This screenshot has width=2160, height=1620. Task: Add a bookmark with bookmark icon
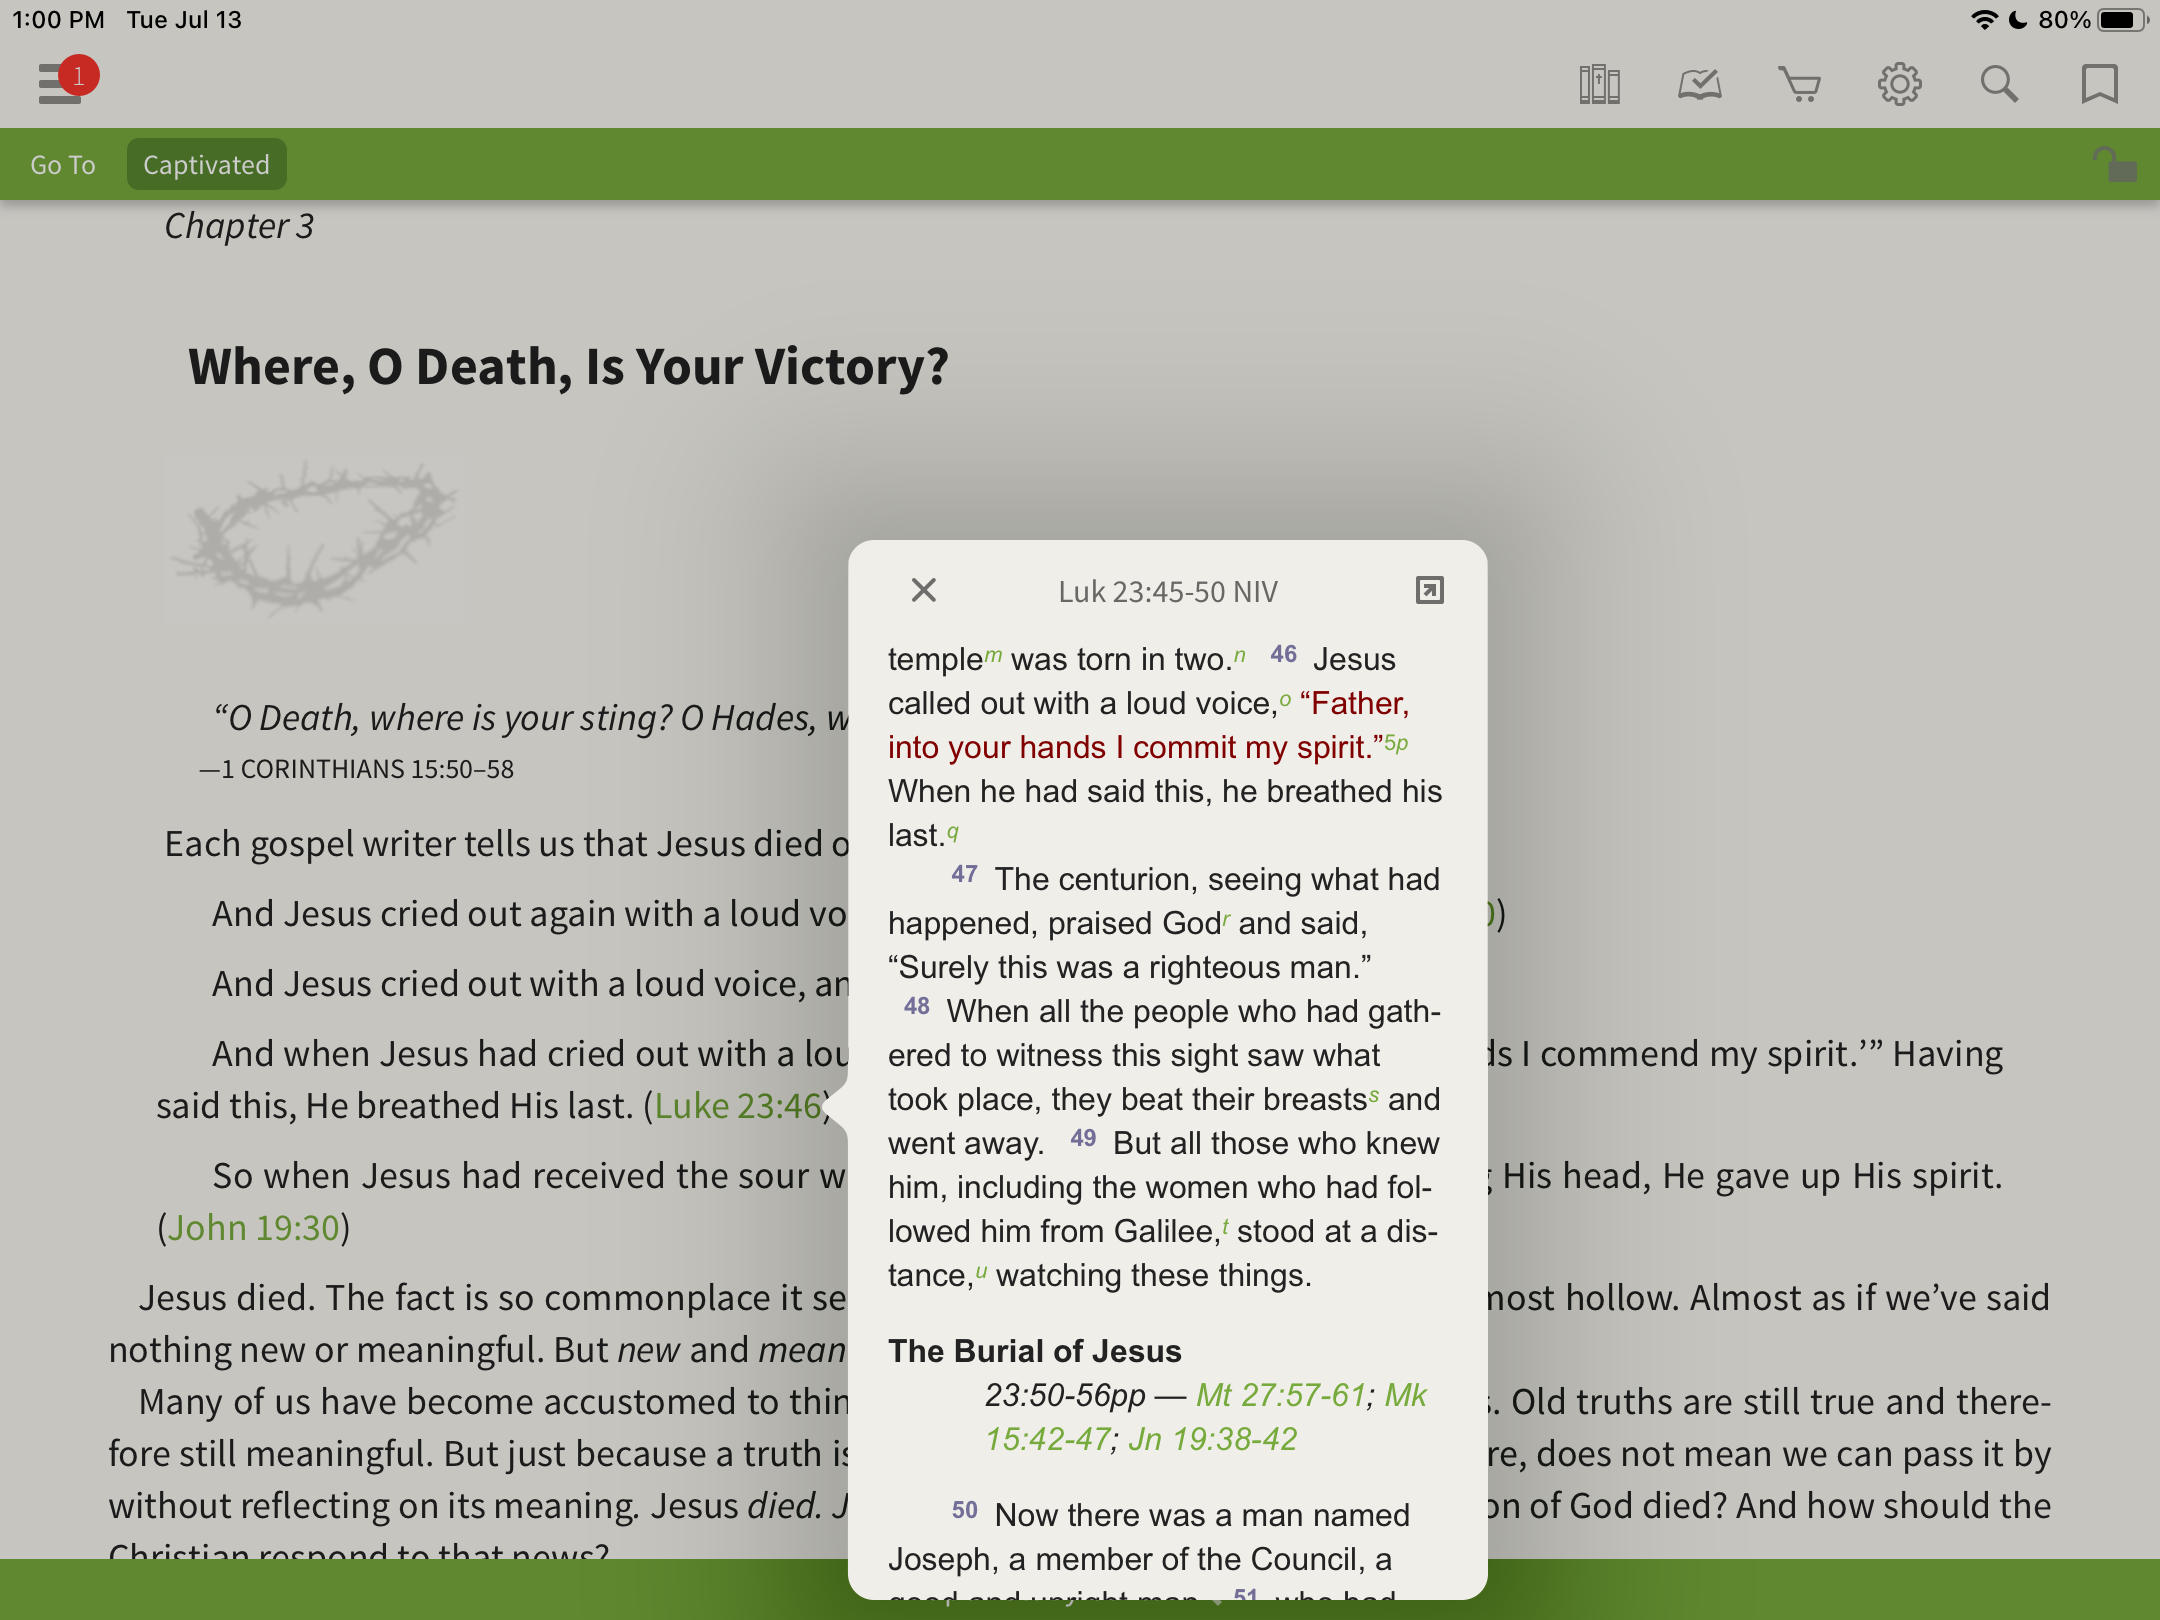click(x=2099, y=85)
